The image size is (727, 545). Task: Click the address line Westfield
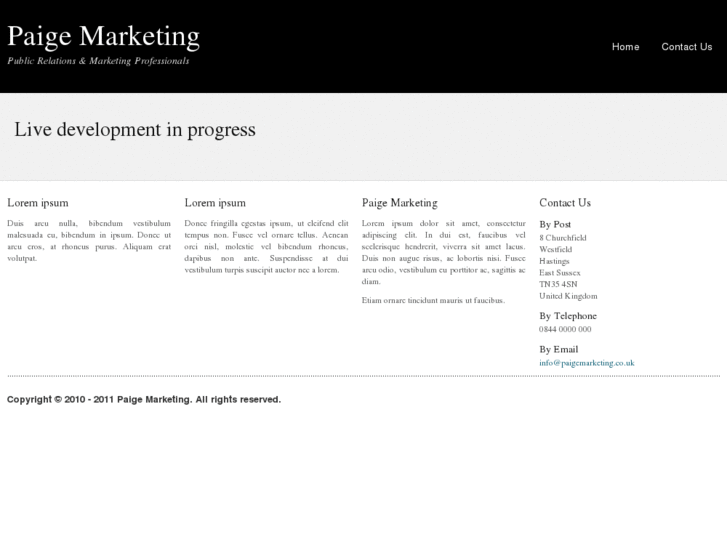pyautogui.click(x=555, y=250)
